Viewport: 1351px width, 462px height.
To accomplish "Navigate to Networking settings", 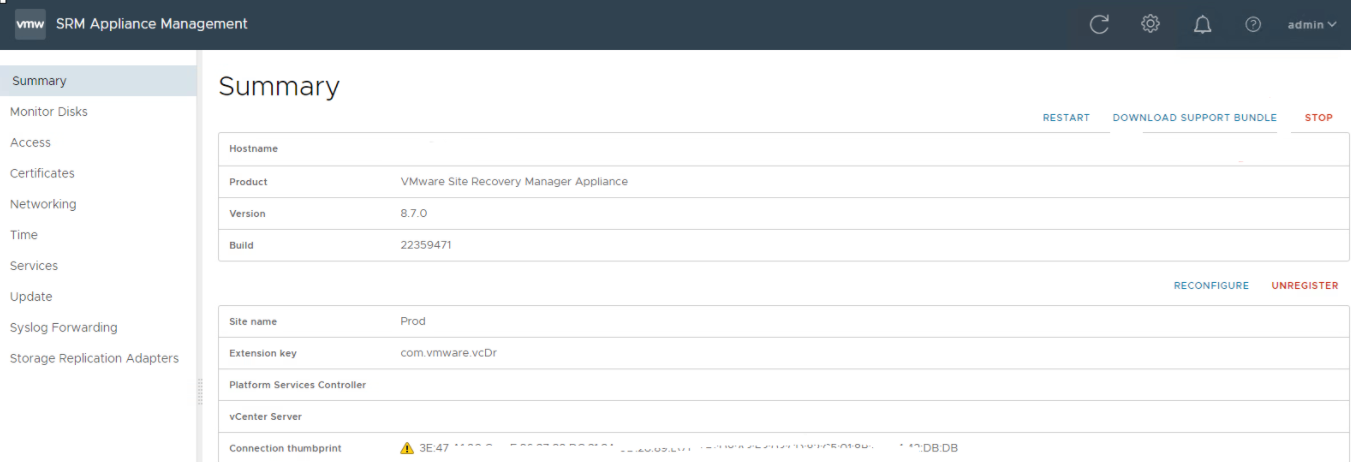I will coord(43,204).
